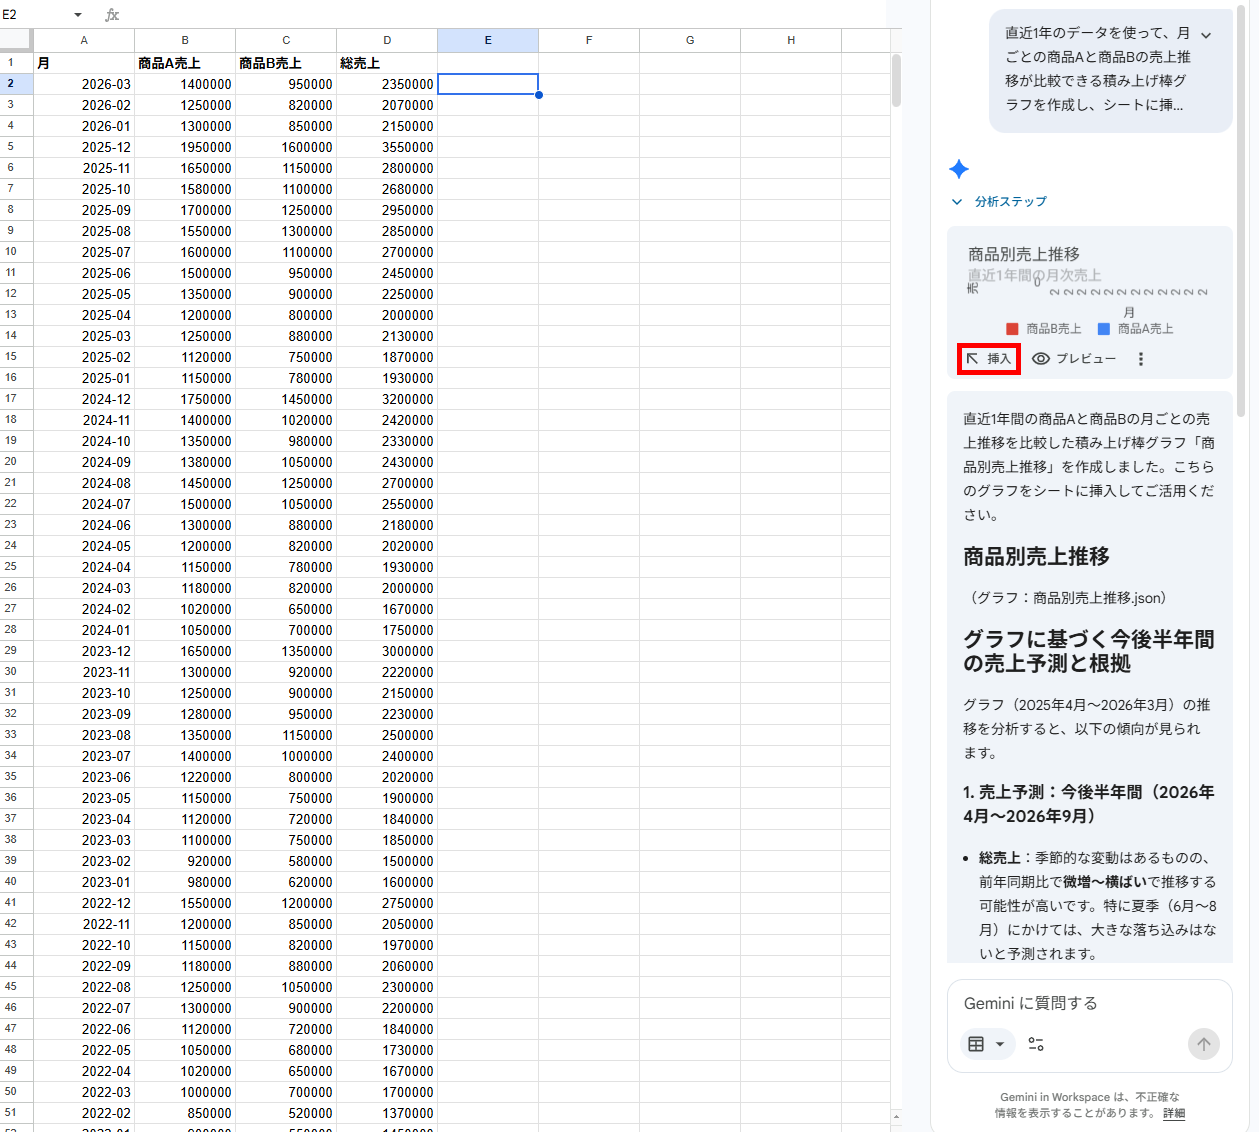Screen dimensions: 1259x1132
Task: Expand the truncated user prompt chevron
Action: (1206, 35)
